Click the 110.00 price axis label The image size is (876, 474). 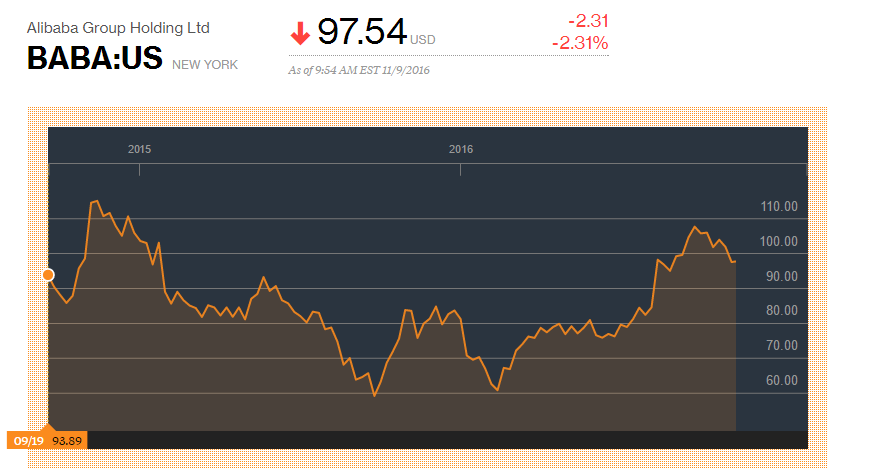pos(779,207)
